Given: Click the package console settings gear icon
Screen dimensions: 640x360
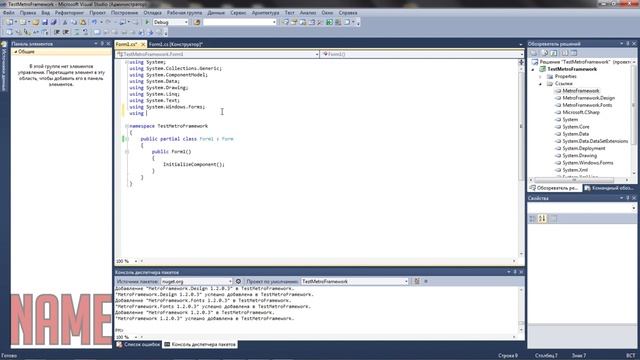Looking at the screenshot, I should pos(238,281).
